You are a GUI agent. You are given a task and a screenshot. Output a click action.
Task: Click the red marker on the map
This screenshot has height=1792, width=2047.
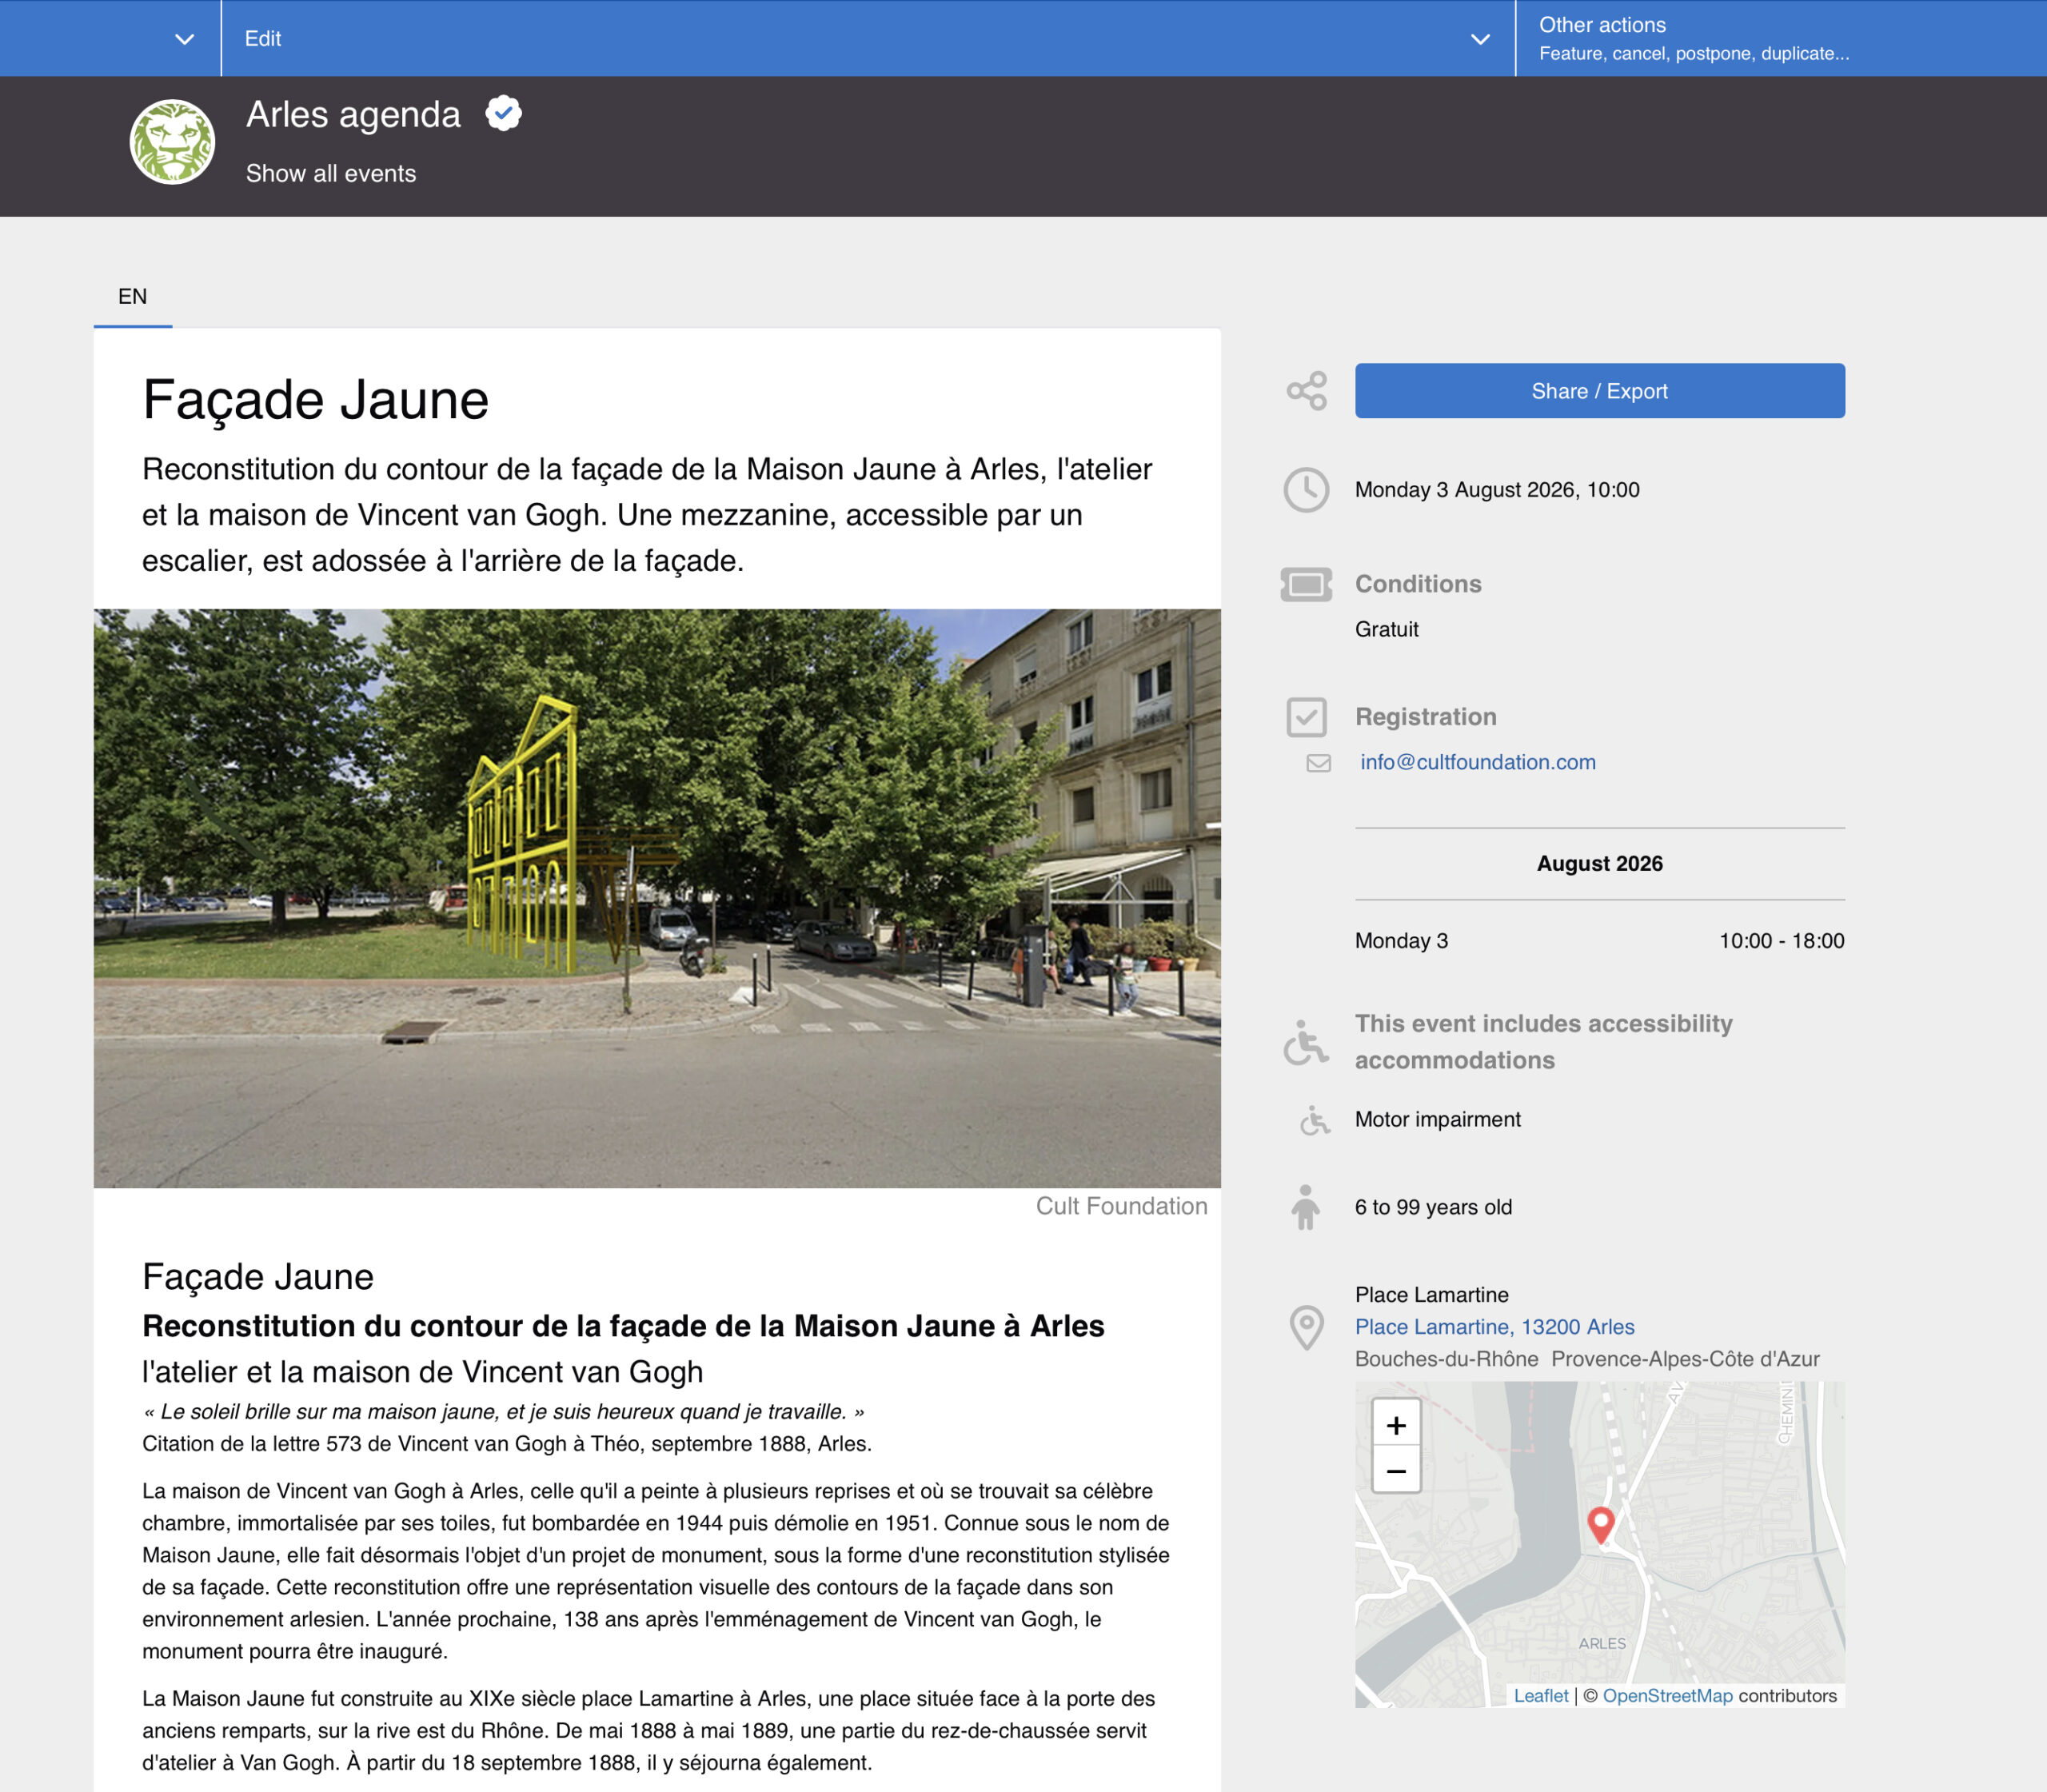click(x=1600, y=1523)
